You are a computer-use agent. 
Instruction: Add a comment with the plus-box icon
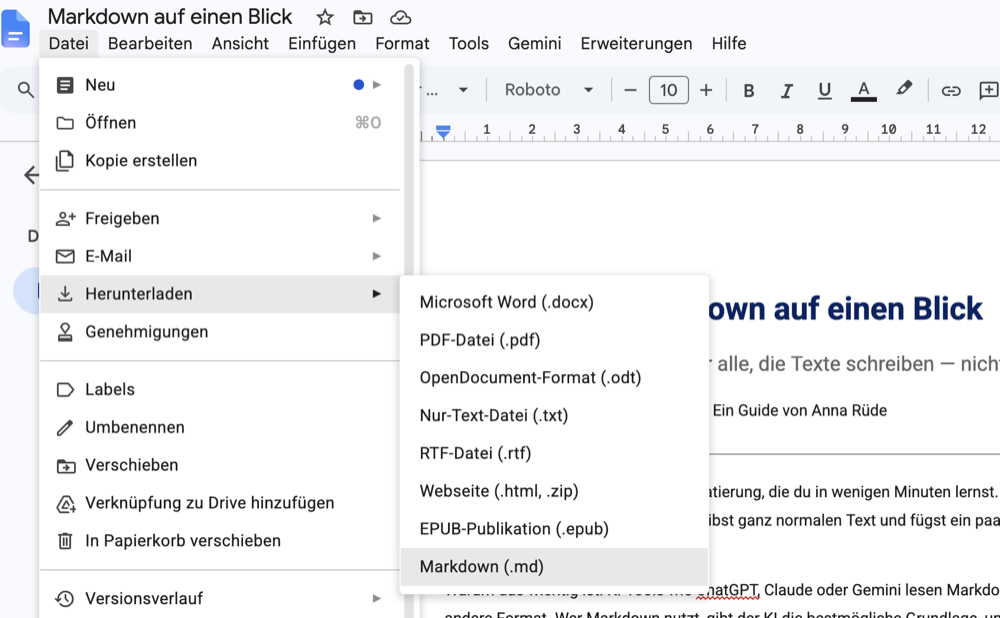coord(989,91)
